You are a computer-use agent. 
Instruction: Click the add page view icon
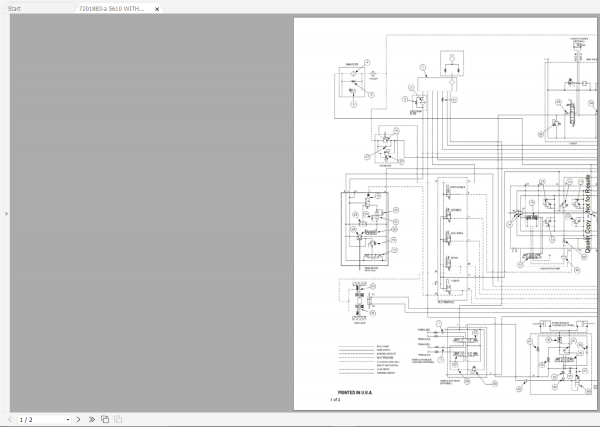[x=105, y=419]
